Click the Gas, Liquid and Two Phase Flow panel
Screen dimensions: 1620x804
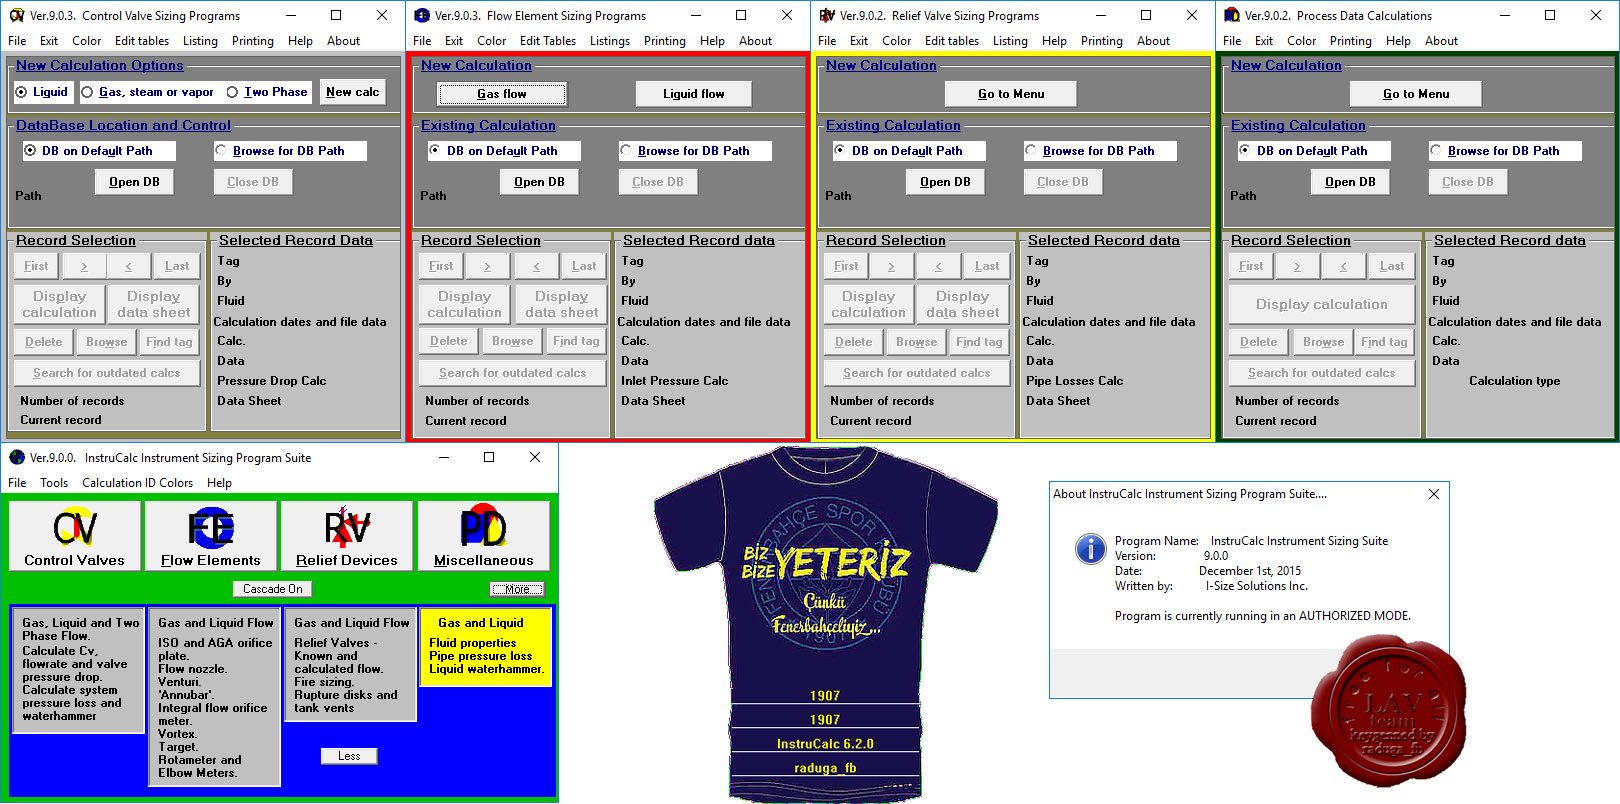pos(78,670)
